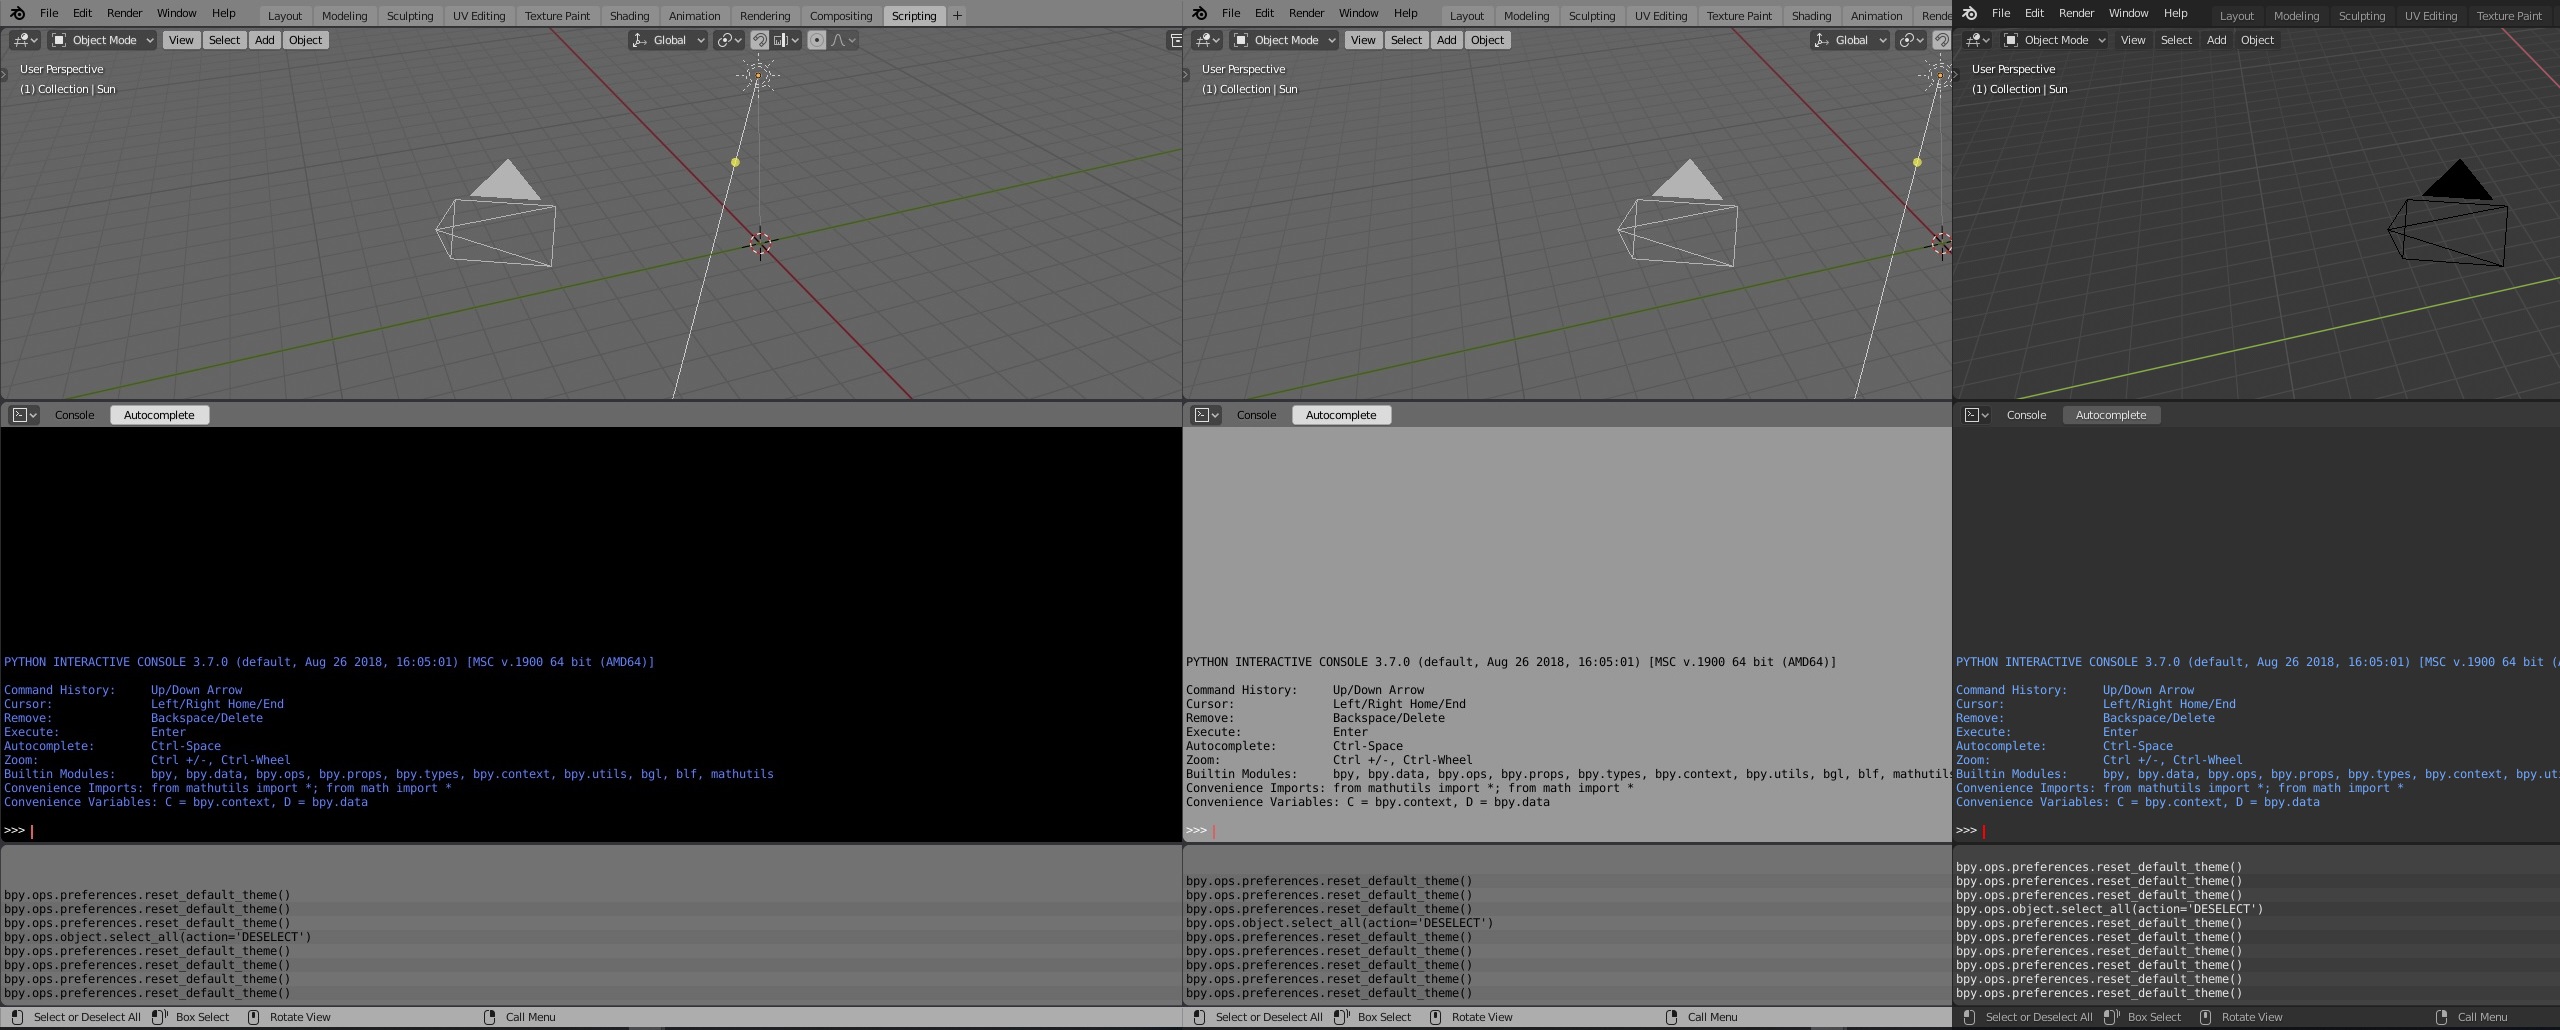
Task: Click Autocomplete button in dark console
Action: click(2111, 415)
